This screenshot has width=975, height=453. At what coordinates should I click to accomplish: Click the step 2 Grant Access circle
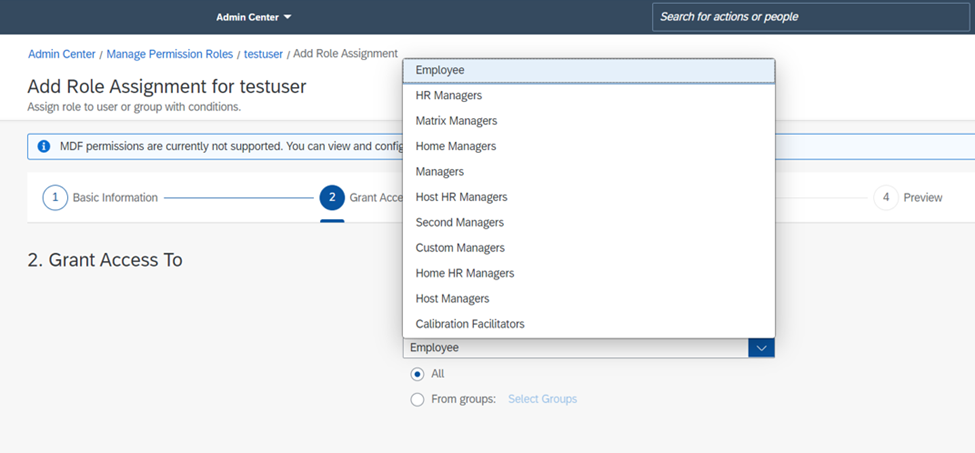(332, 198)
